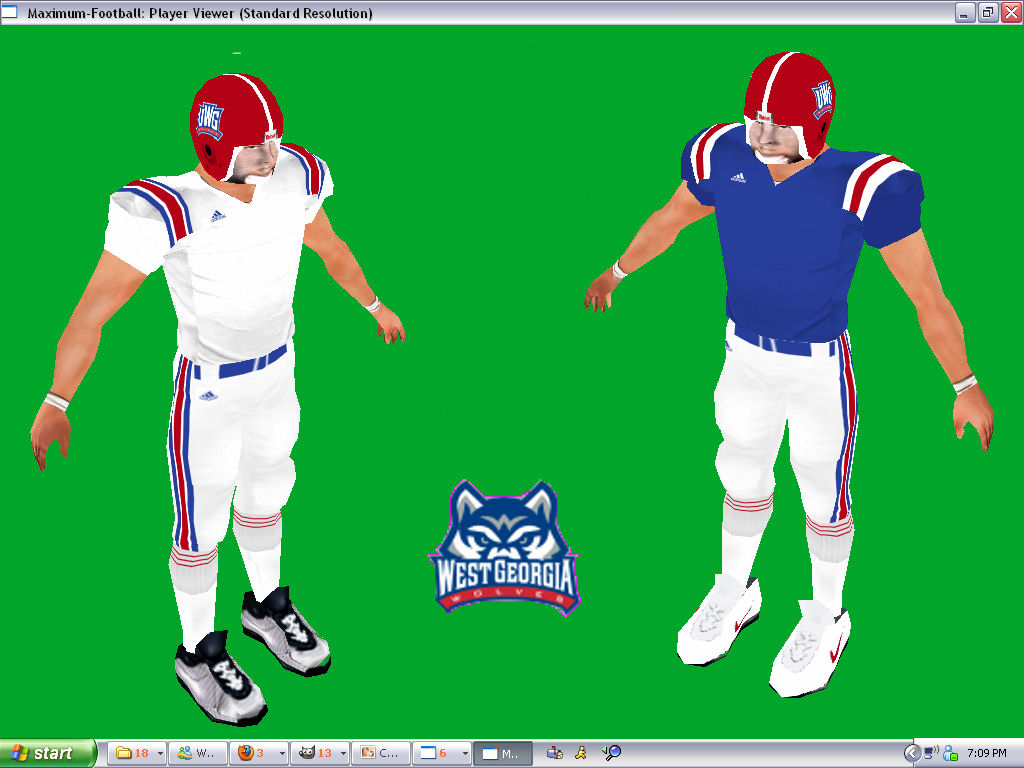Expand the GIMP group dropdown arrow
This screenshot has height=768, width=1024.
pos(343,753)
